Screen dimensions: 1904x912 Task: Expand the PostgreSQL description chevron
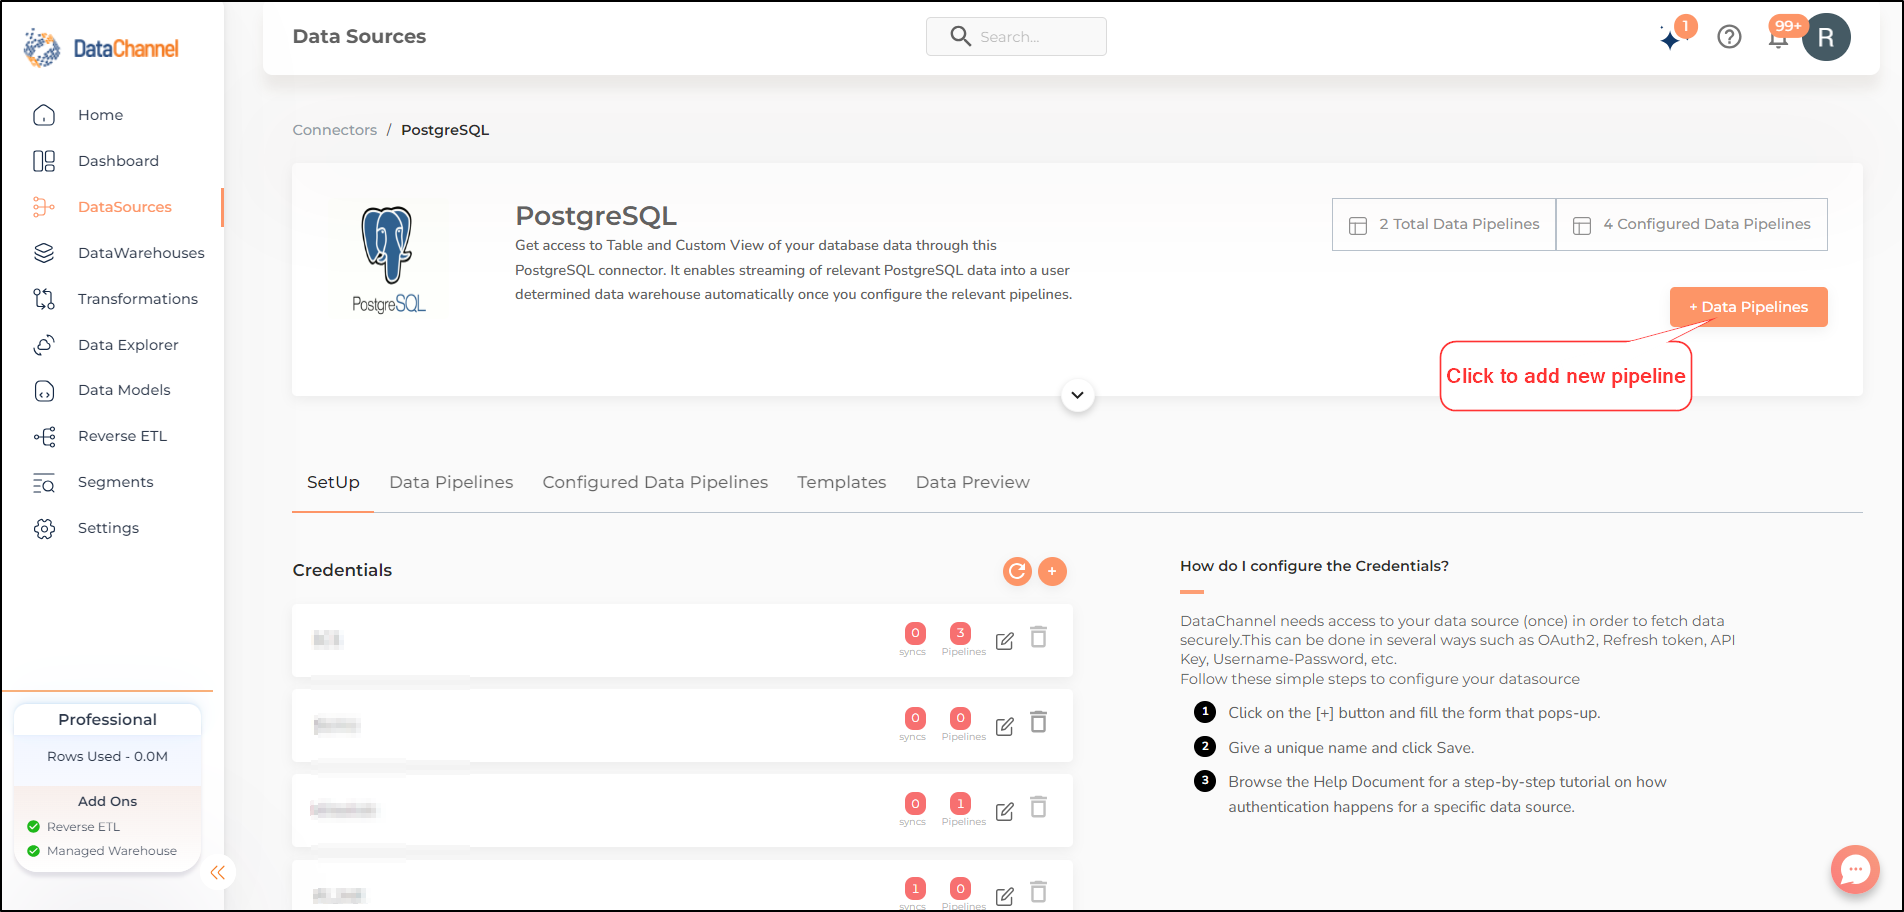point(1077,395)
